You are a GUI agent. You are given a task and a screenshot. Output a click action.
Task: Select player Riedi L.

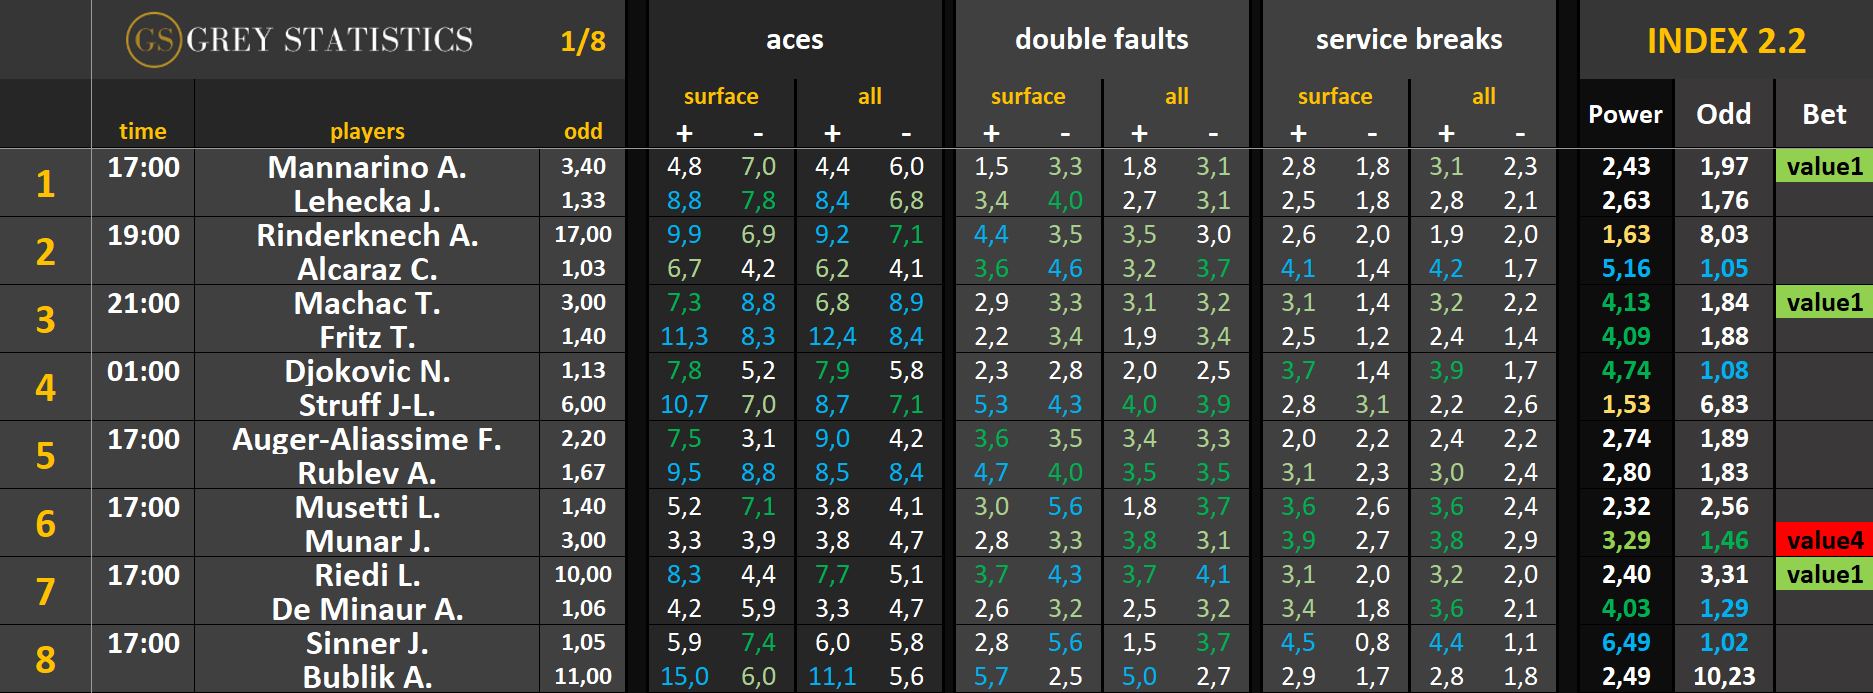tap(367, 575)
